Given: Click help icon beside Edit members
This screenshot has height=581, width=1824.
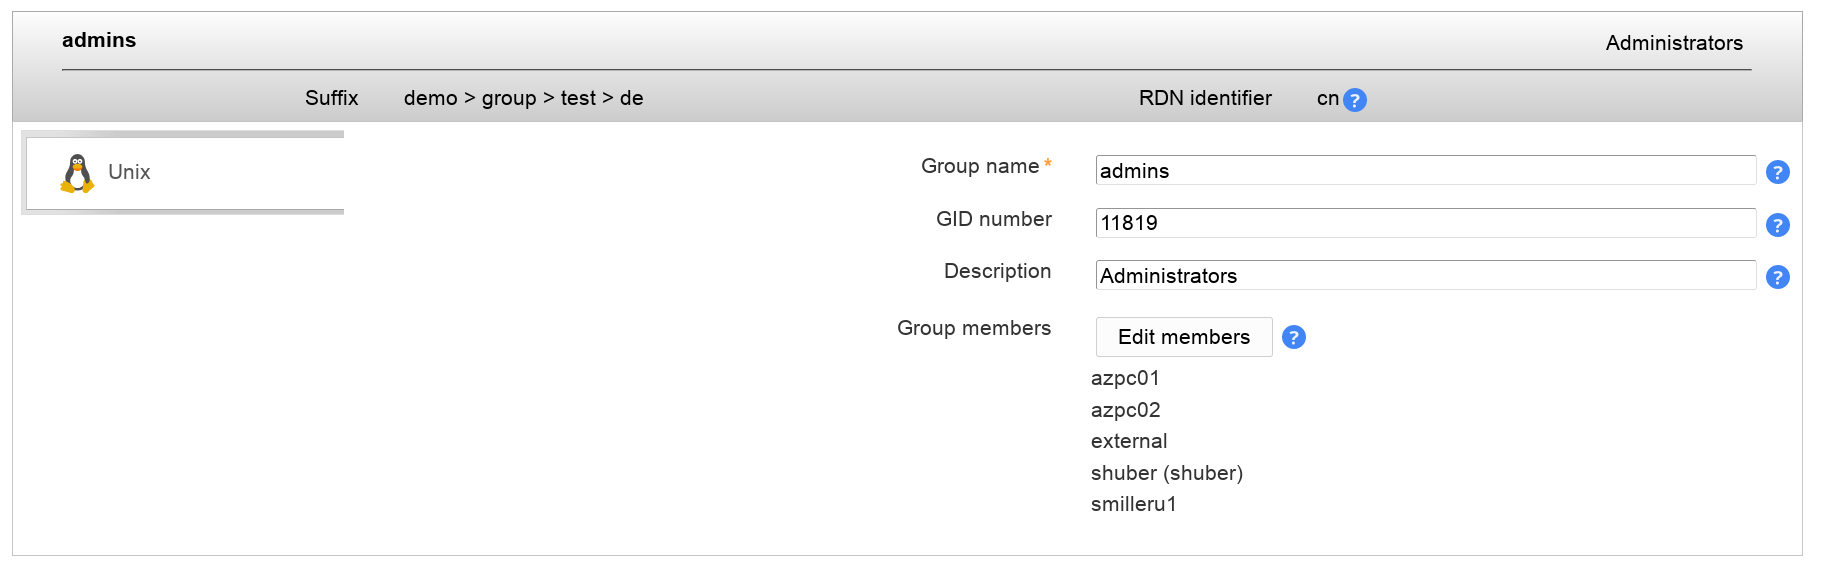Looking at the screenshot, I should coord(1293,338).
